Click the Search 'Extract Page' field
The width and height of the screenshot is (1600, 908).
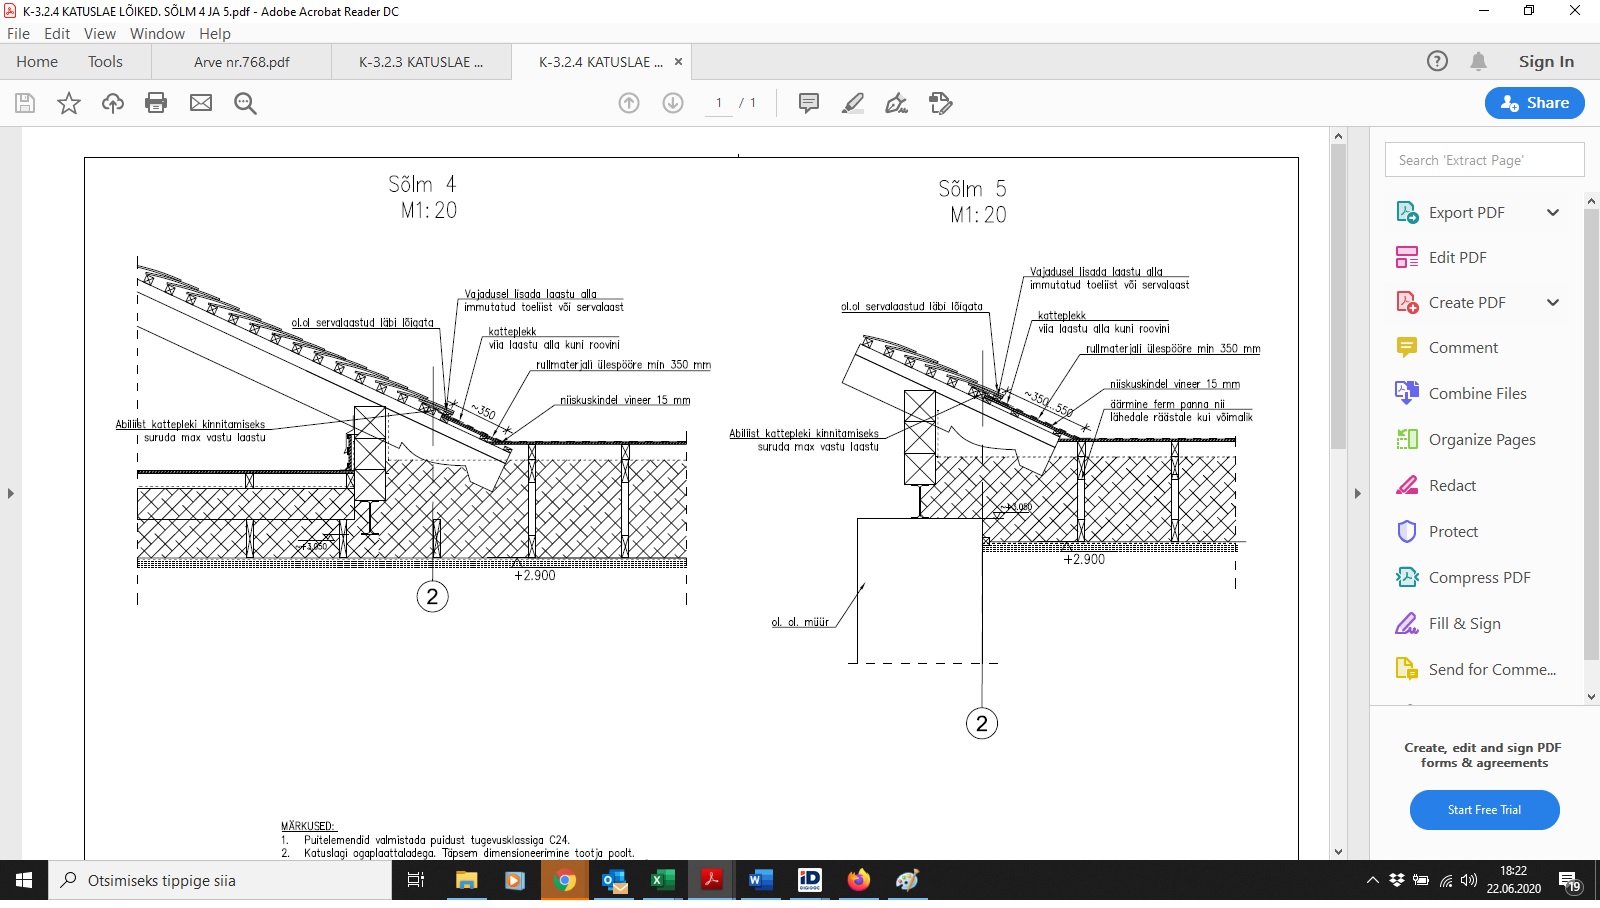tap(1484, 160)
